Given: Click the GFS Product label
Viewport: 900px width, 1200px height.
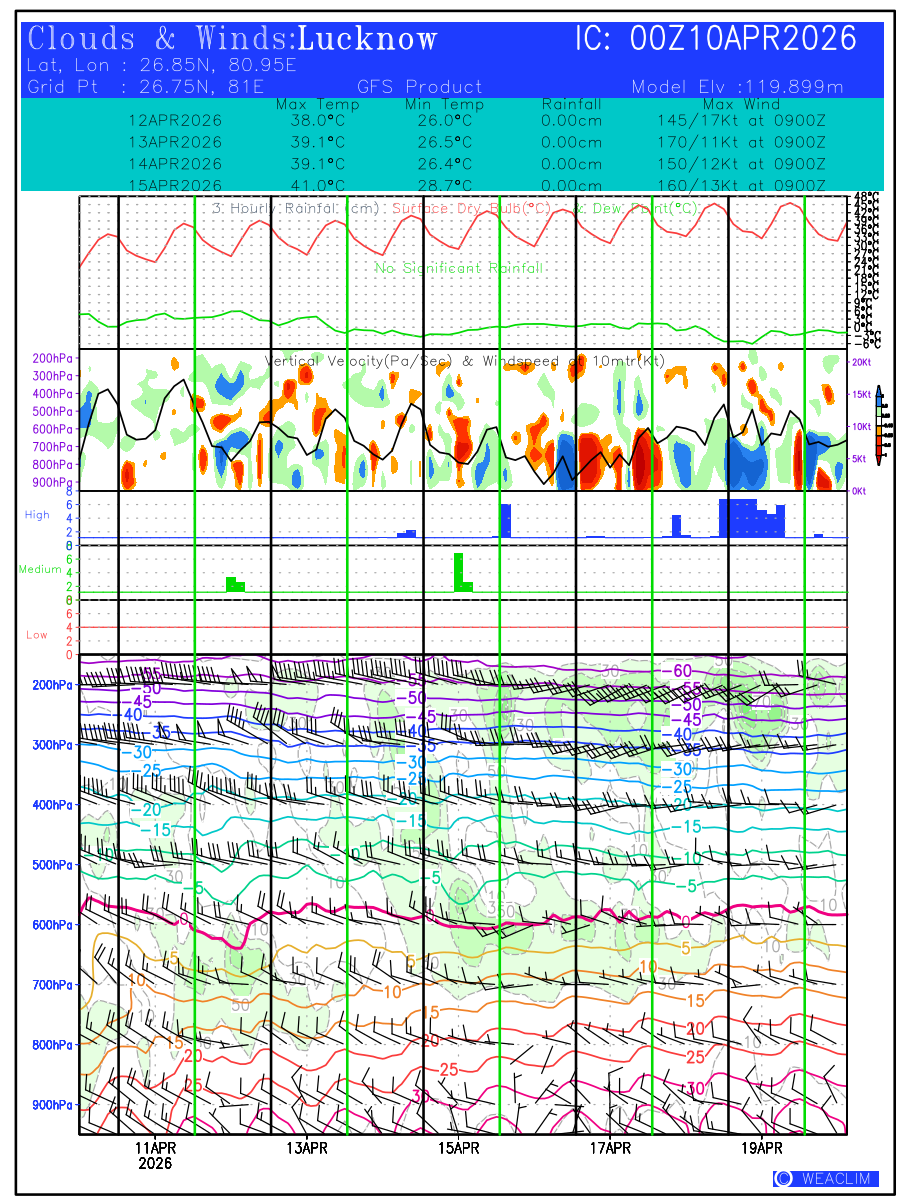Looking at the screenshot, I should click(x=419, y=87).
